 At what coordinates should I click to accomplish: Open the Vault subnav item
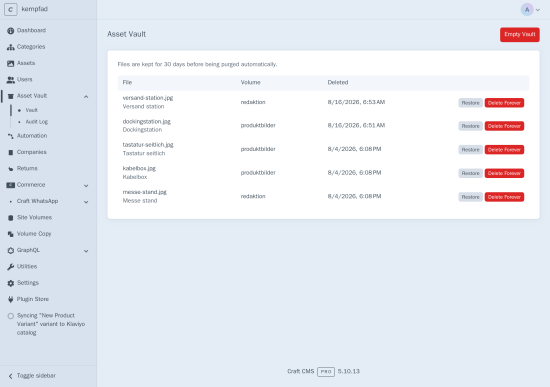pyautogui.click(x=31, y=110)
